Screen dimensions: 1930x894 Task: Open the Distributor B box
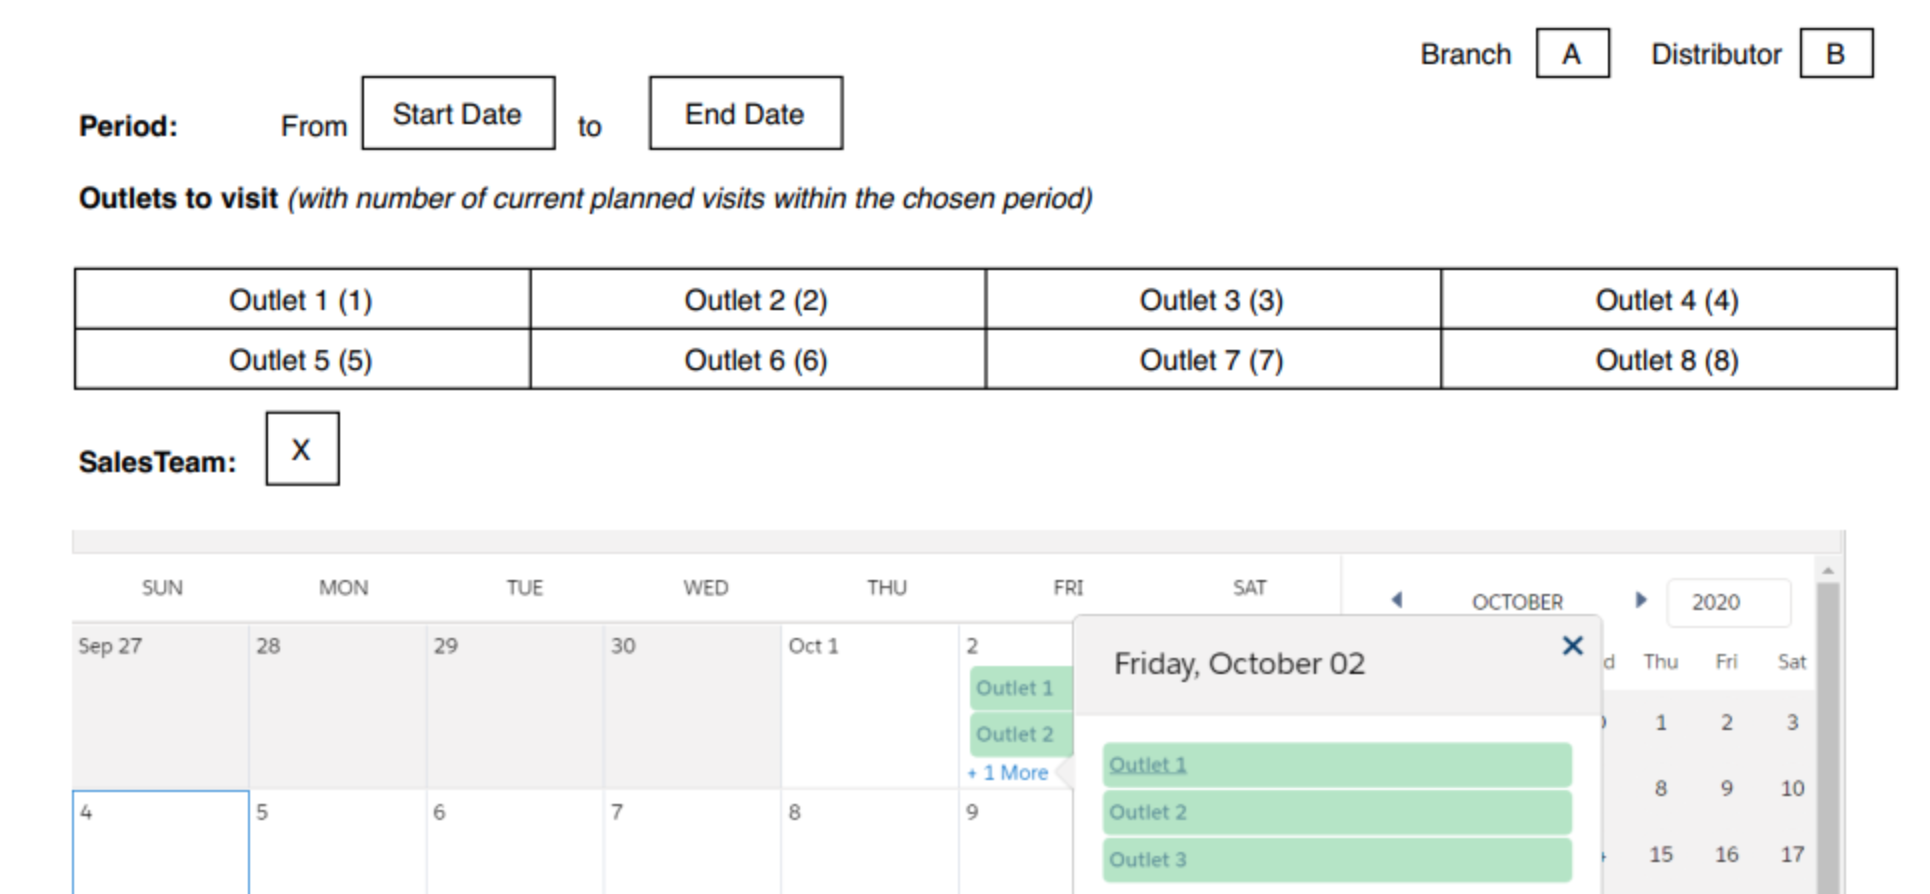click(x=1835, y=54)
